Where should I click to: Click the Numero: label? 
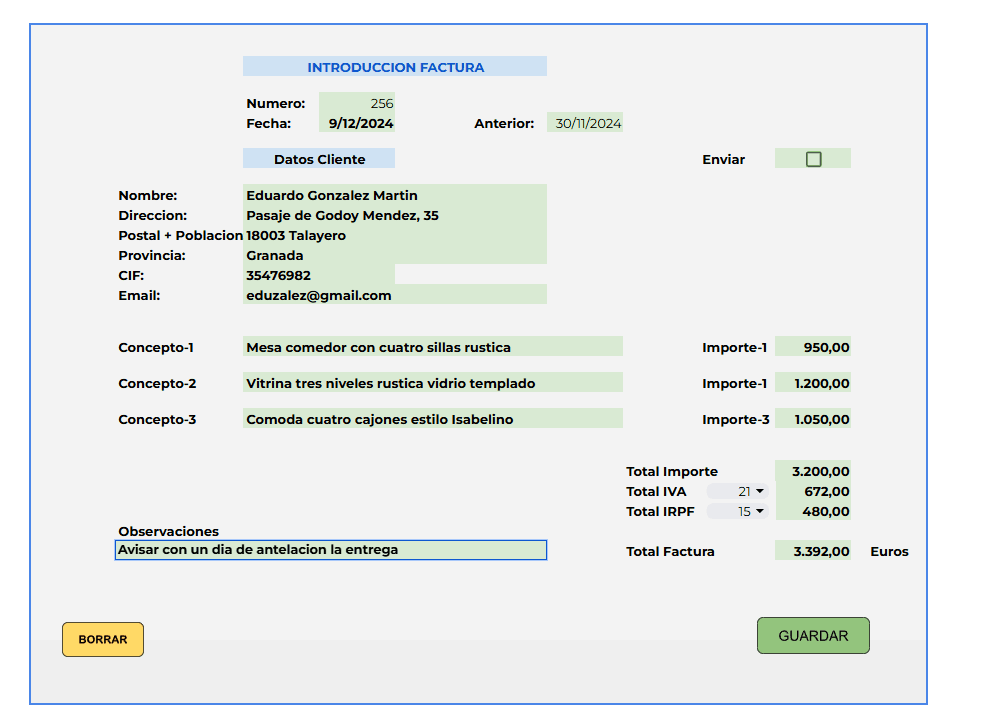point(276,104)
